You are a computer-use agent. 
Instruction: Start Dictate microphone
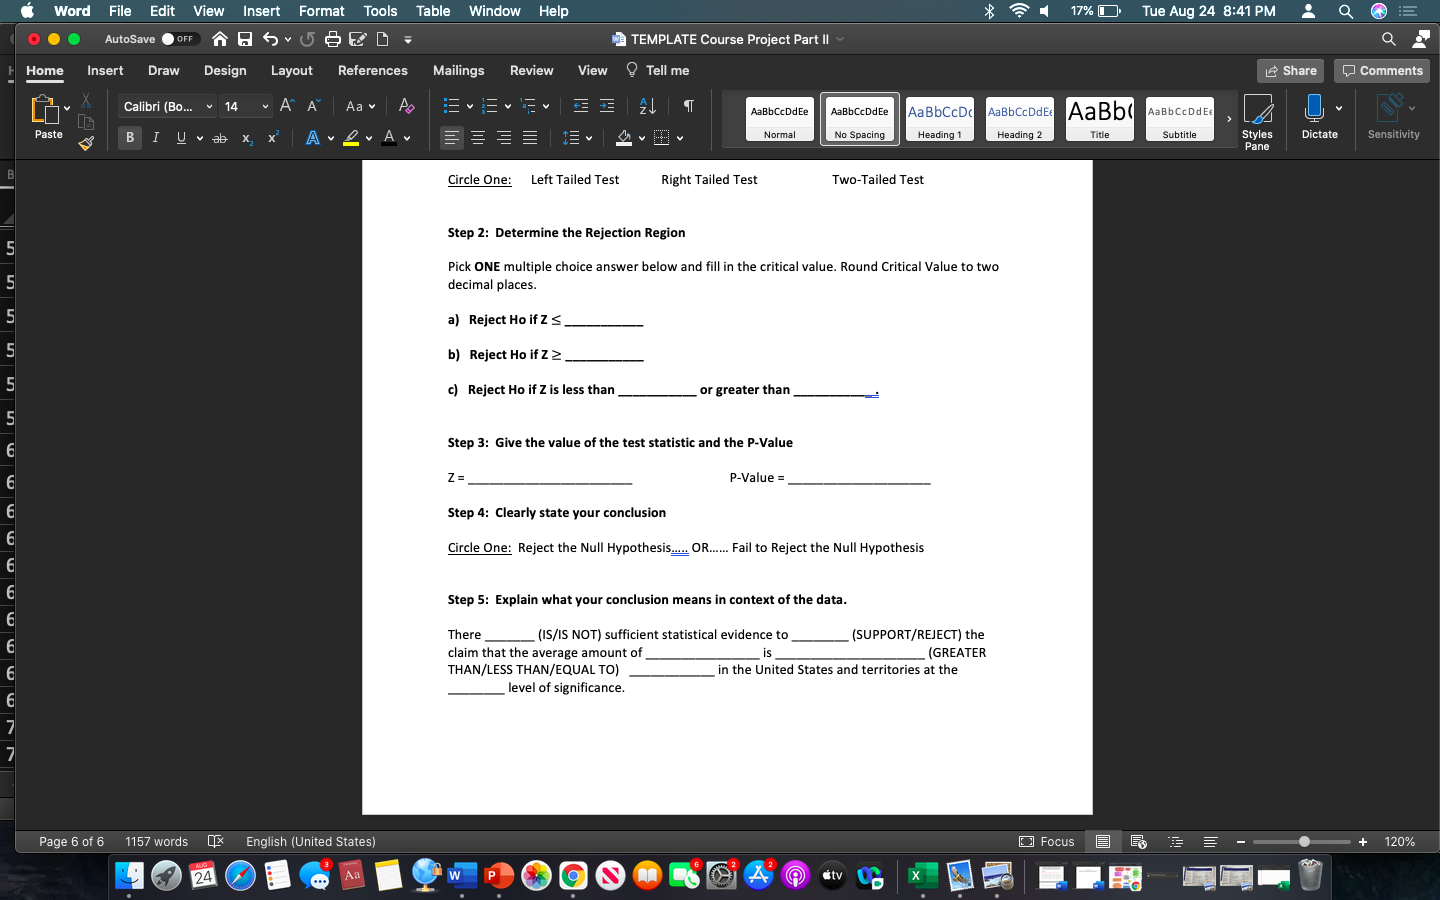coord(1315,117)
